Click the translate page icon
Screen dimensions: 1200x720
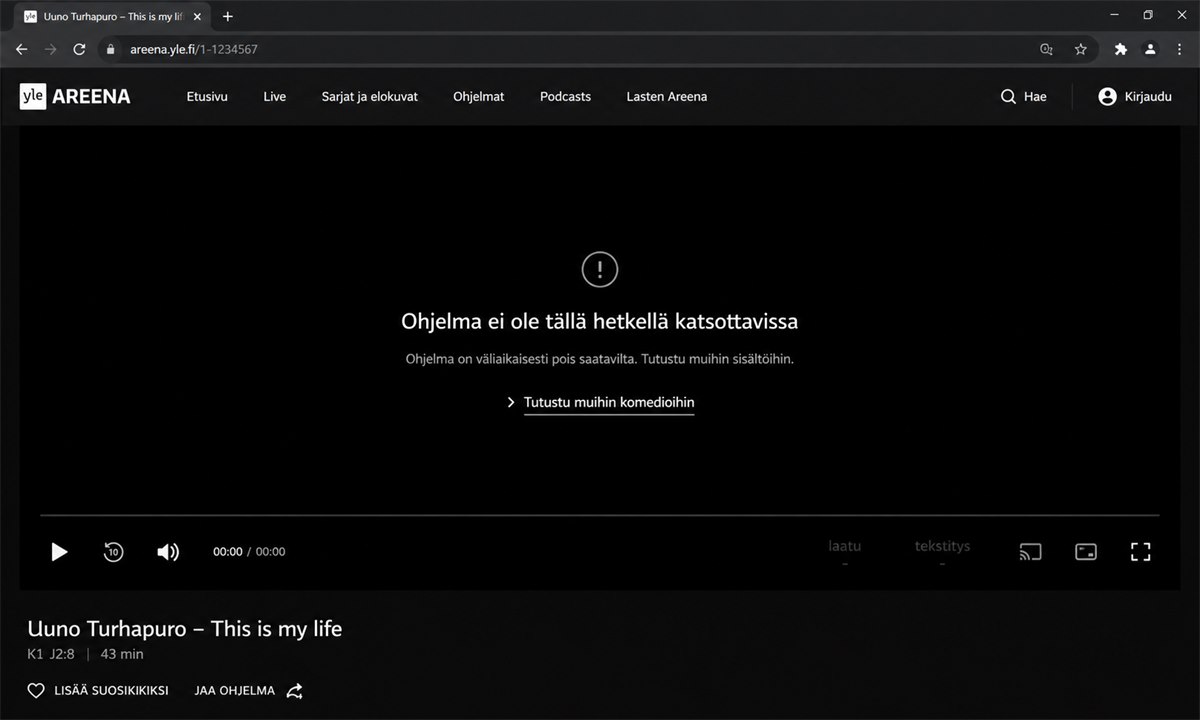pyautogui.click(x=1047, y=49)
